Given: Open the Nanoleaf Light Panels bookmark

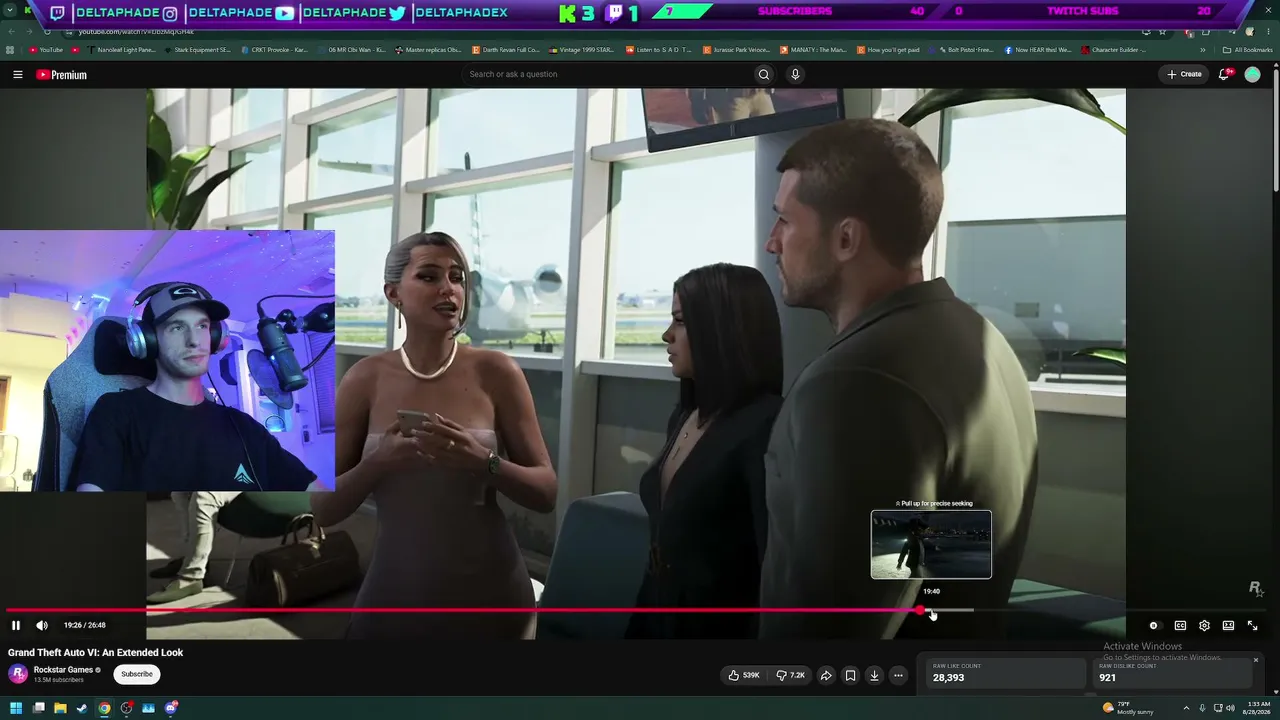Looking at the screenshot, I should tap(121, 50).
